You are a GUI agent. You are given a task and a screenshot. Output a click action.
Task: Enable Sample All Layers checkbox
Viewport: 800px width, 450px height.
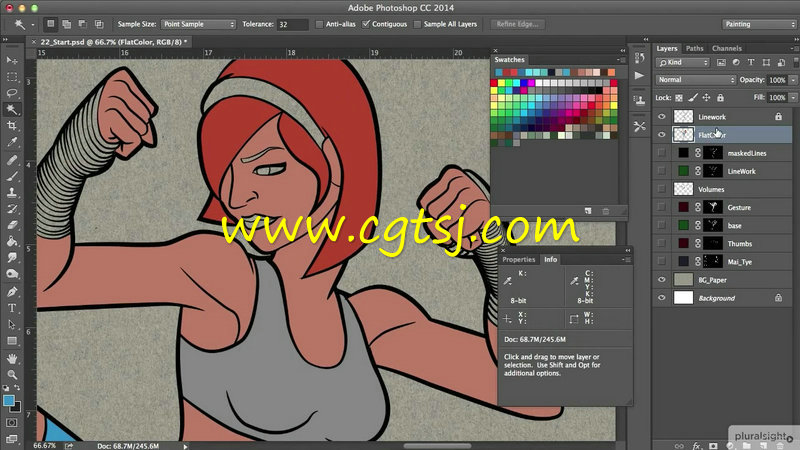pyautogui.click(x=417, y=24)
